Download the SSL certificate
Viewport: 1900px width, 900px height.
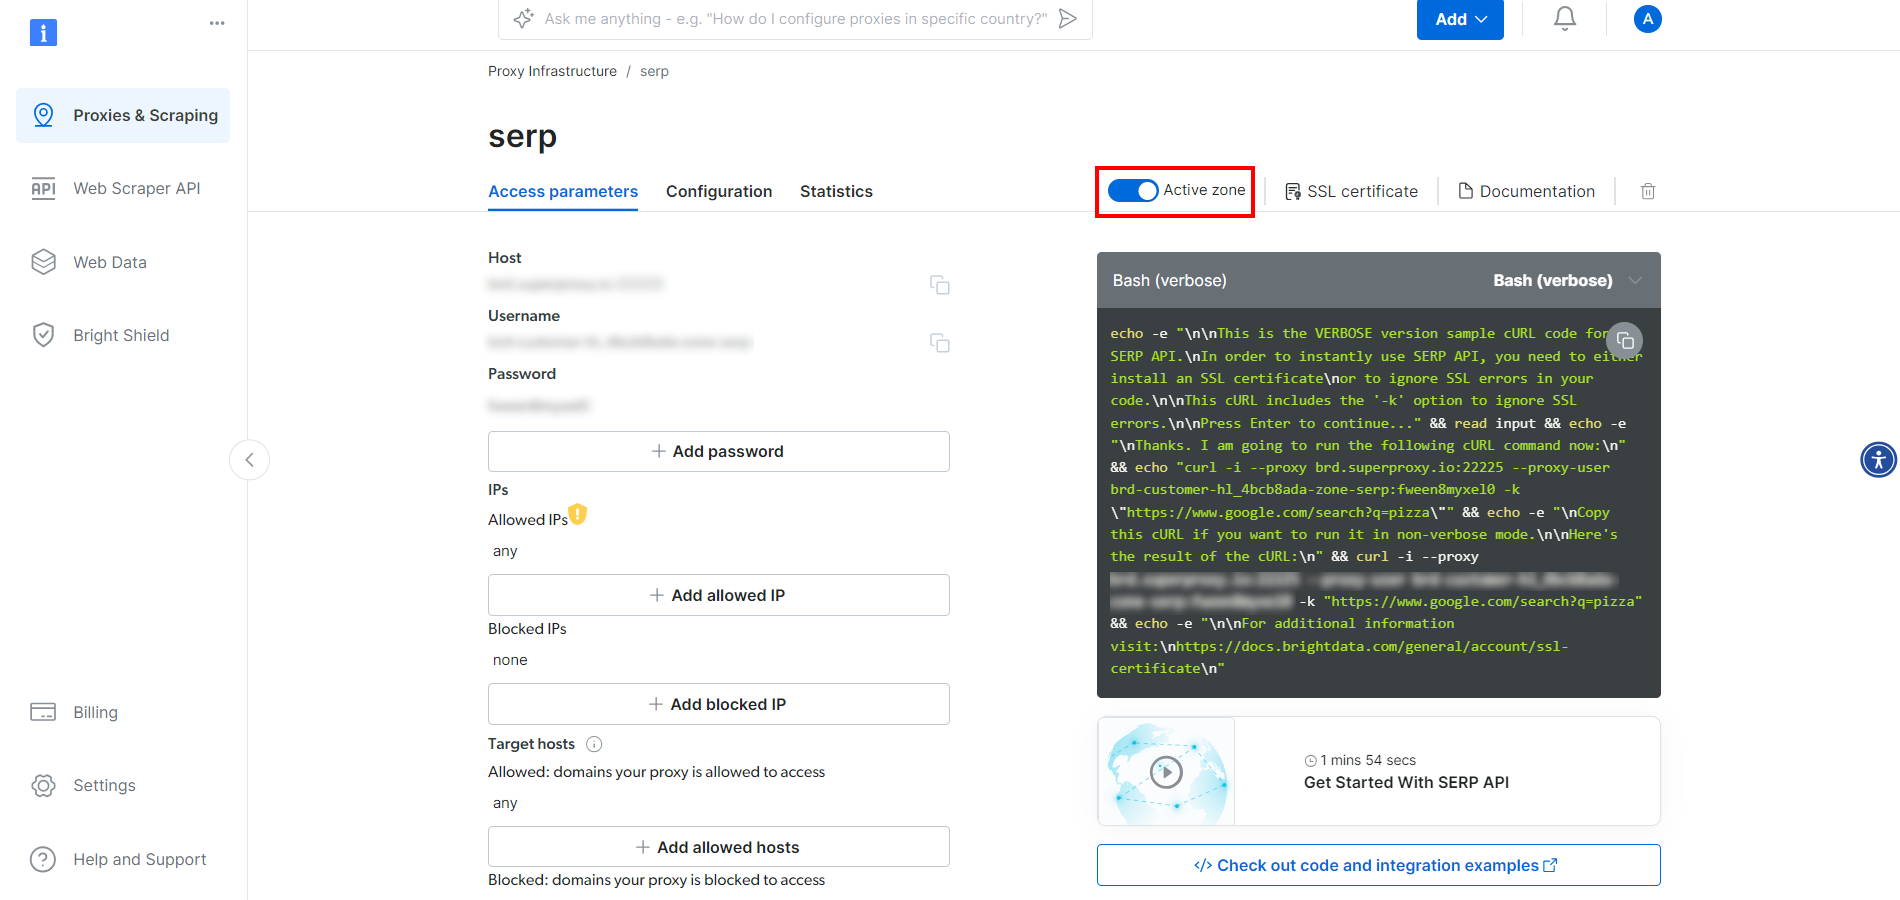point(1350,191)
